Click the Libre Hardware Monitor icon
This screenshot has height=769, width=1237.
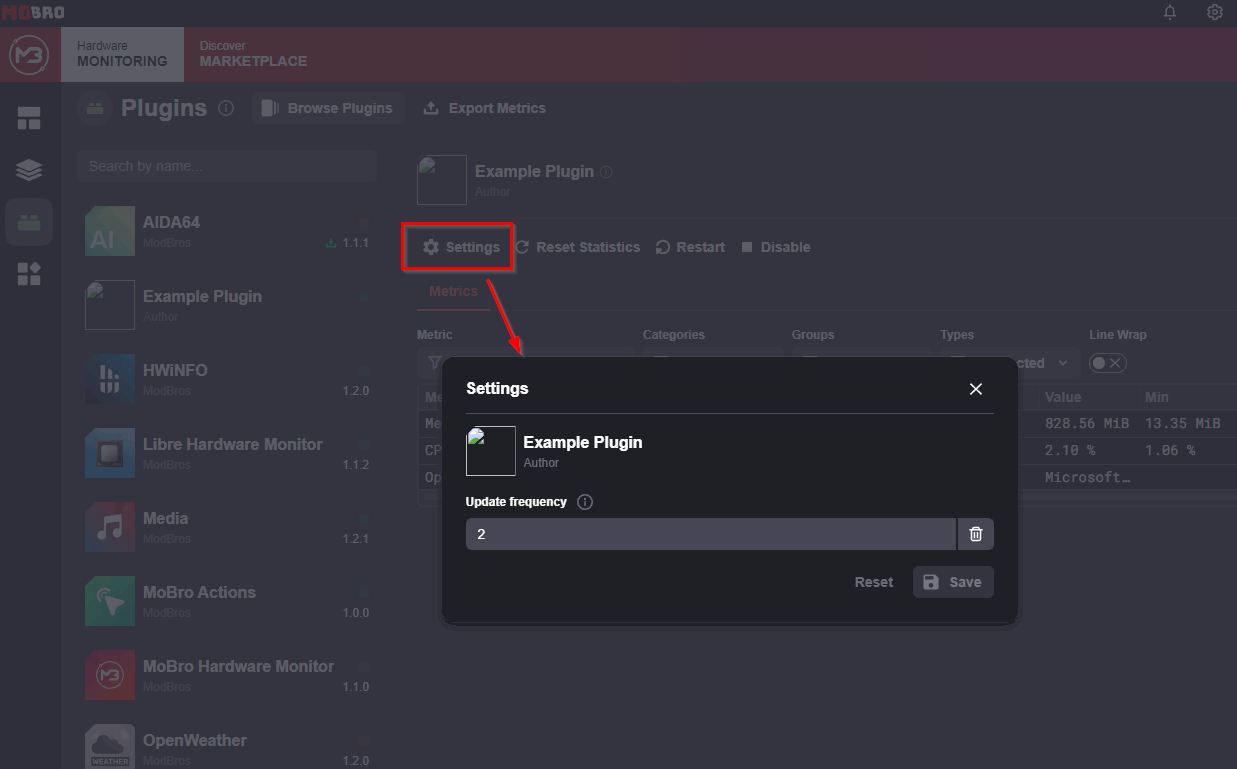click(x=110, y=453)
